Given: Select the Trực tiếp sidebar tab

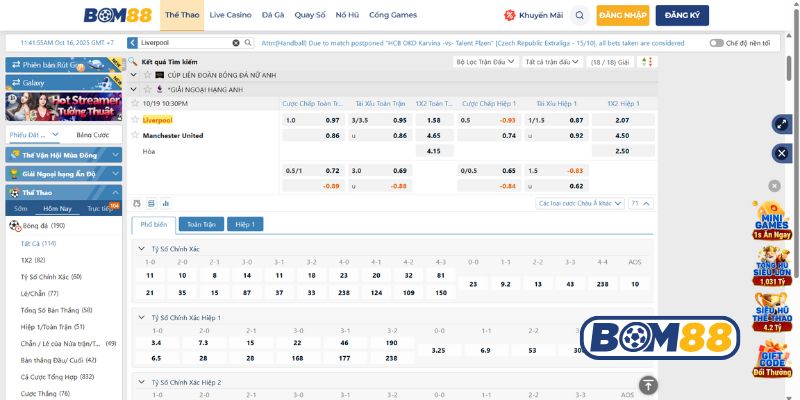Looking at the screenshot, I should coord(100,209).
